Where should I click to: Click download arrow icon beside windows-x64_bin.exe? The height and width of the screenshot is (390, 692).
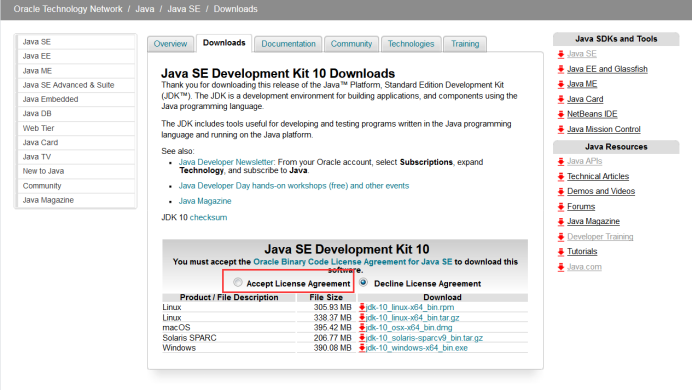362,348
